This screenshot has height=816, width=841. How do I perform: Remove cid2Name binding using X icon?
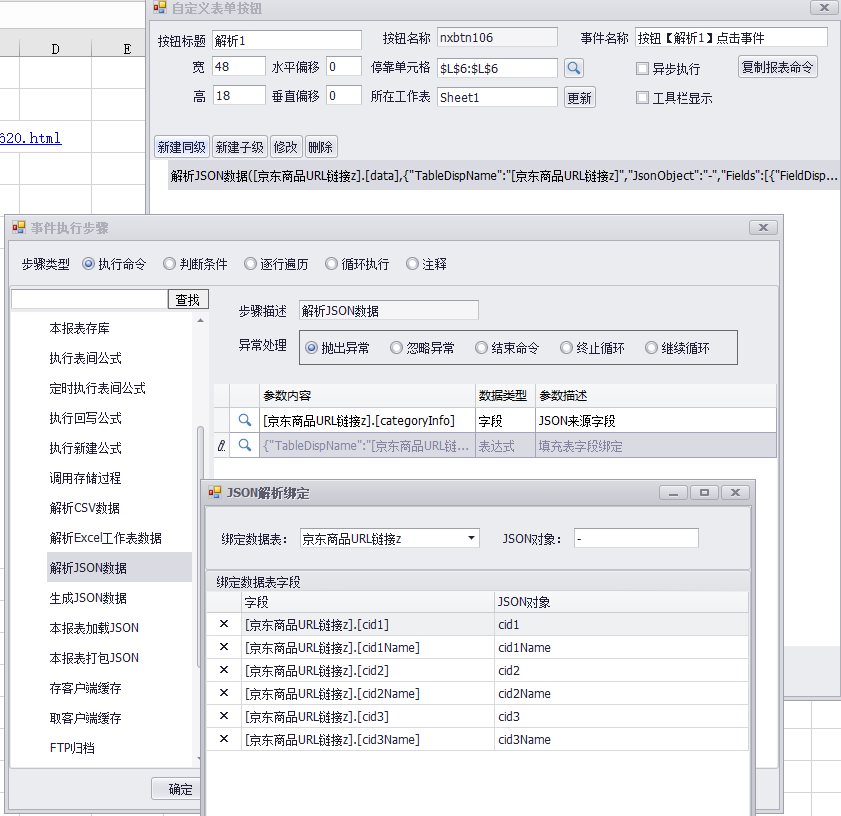[x=224, y=694]
